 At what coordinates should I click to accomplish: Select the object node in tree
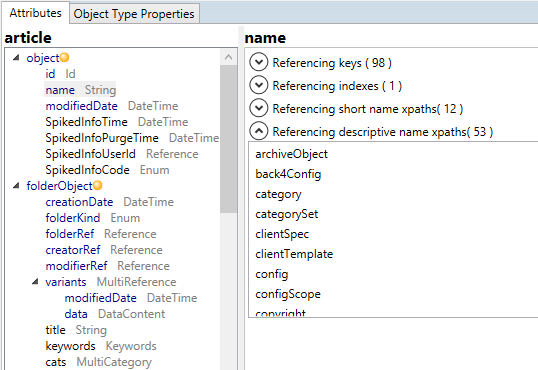pyautogui.click(x=43, y=58)
